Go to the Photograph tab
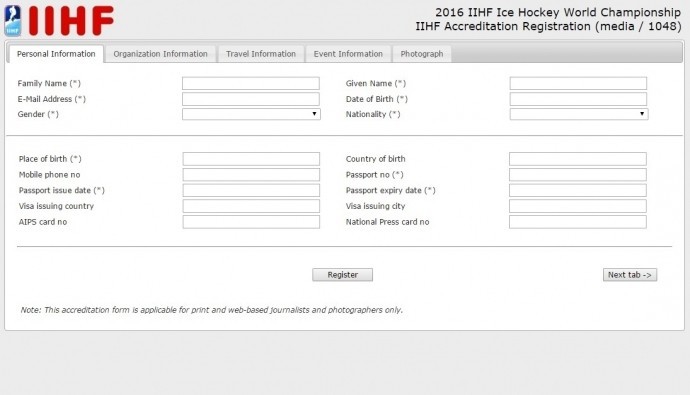Image resolution: width=690 pixels, height=395 pixels. [422, 54]
